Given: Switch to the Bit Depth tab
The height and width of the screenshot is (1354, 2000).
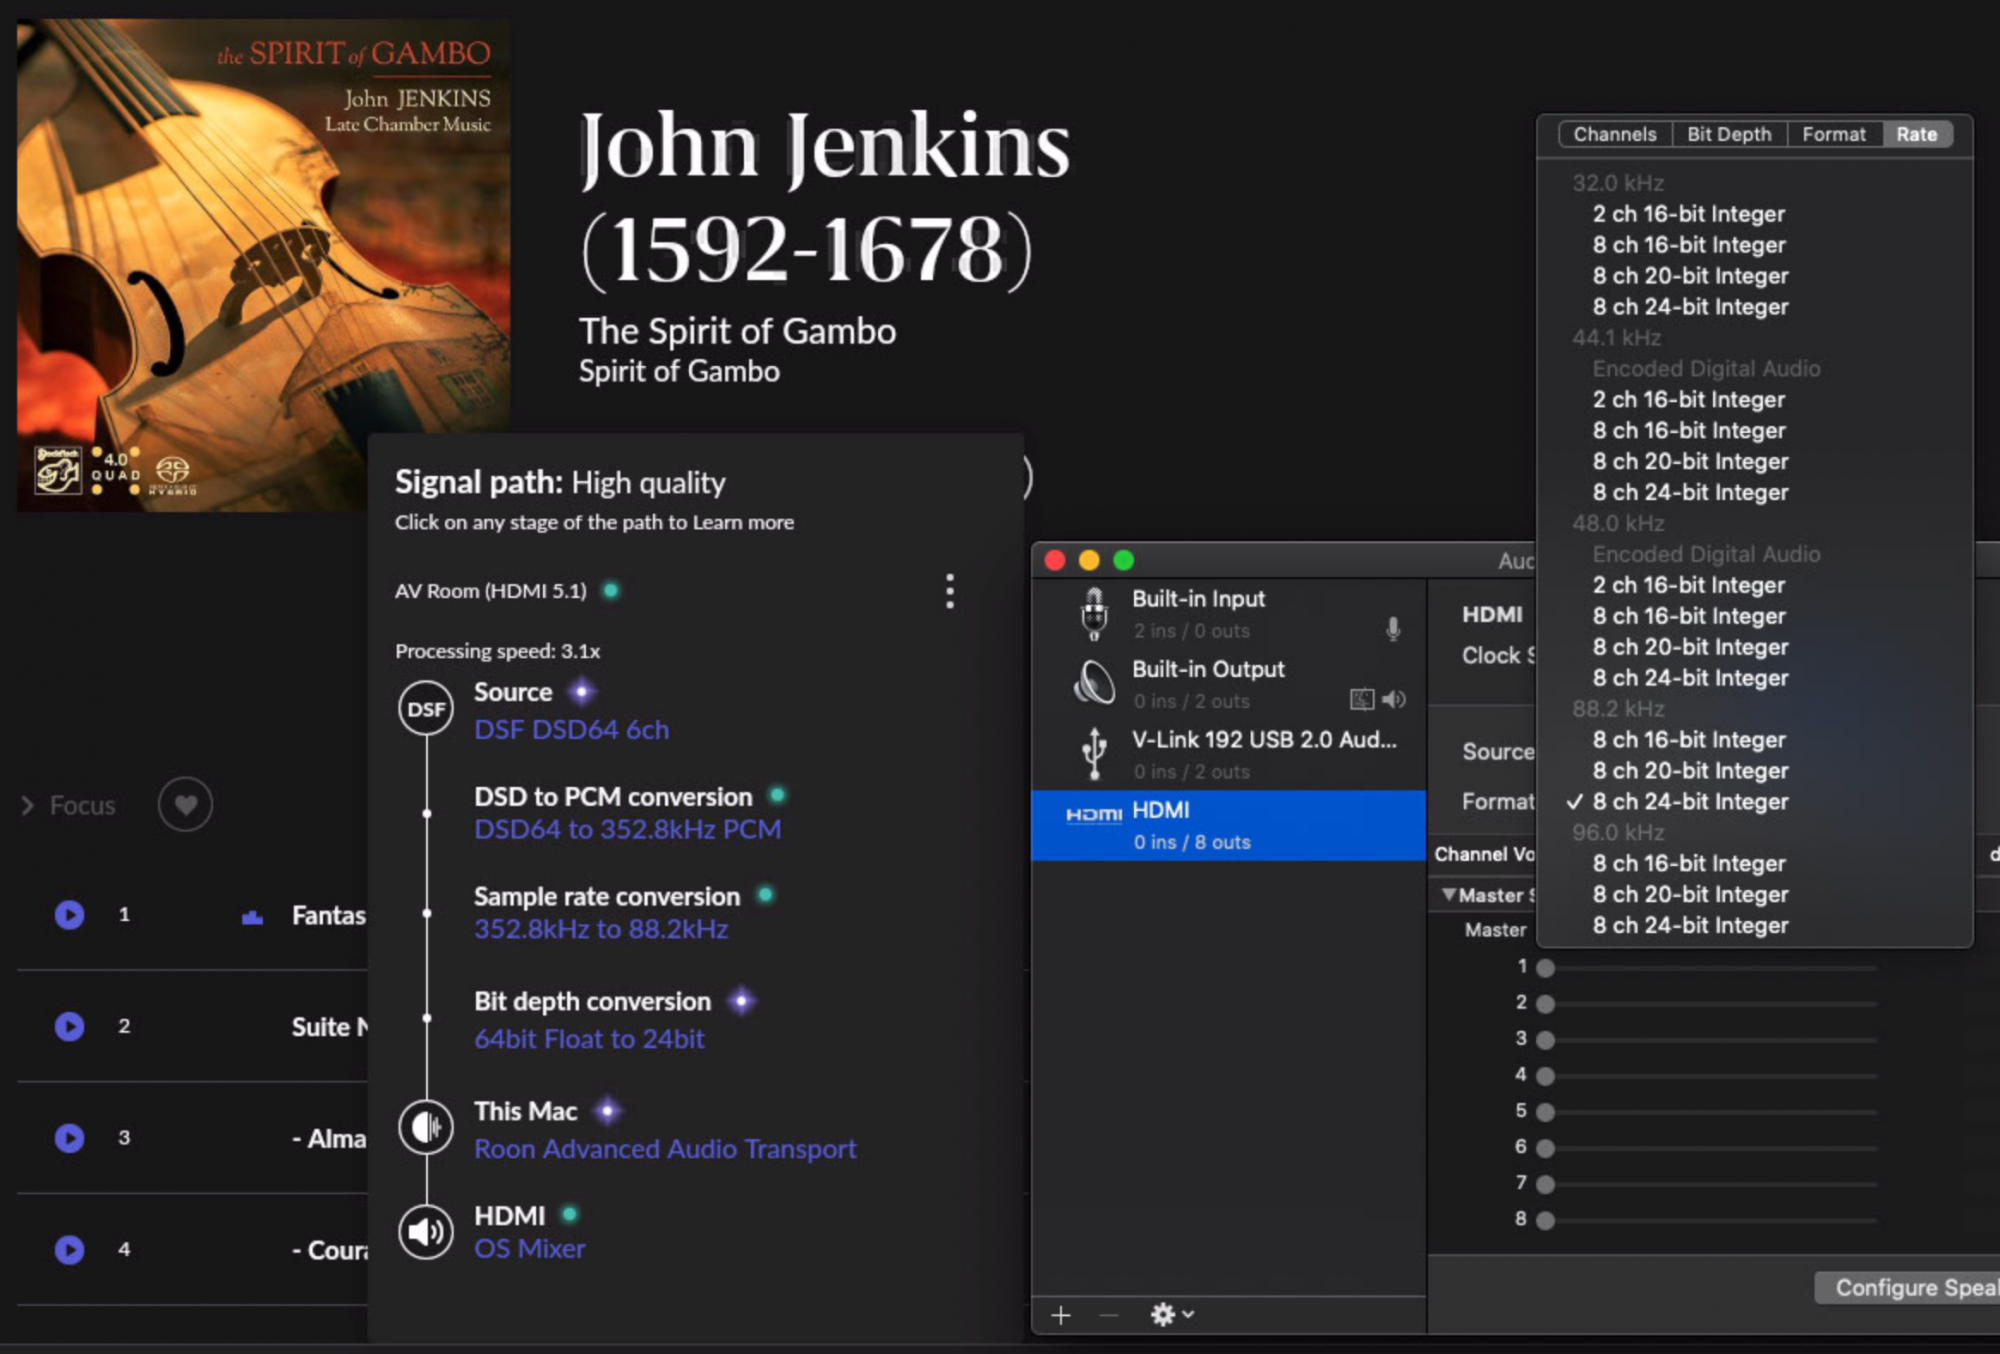Looking at the screenshot, I should pyautogui.click(x=1728, y=134).
